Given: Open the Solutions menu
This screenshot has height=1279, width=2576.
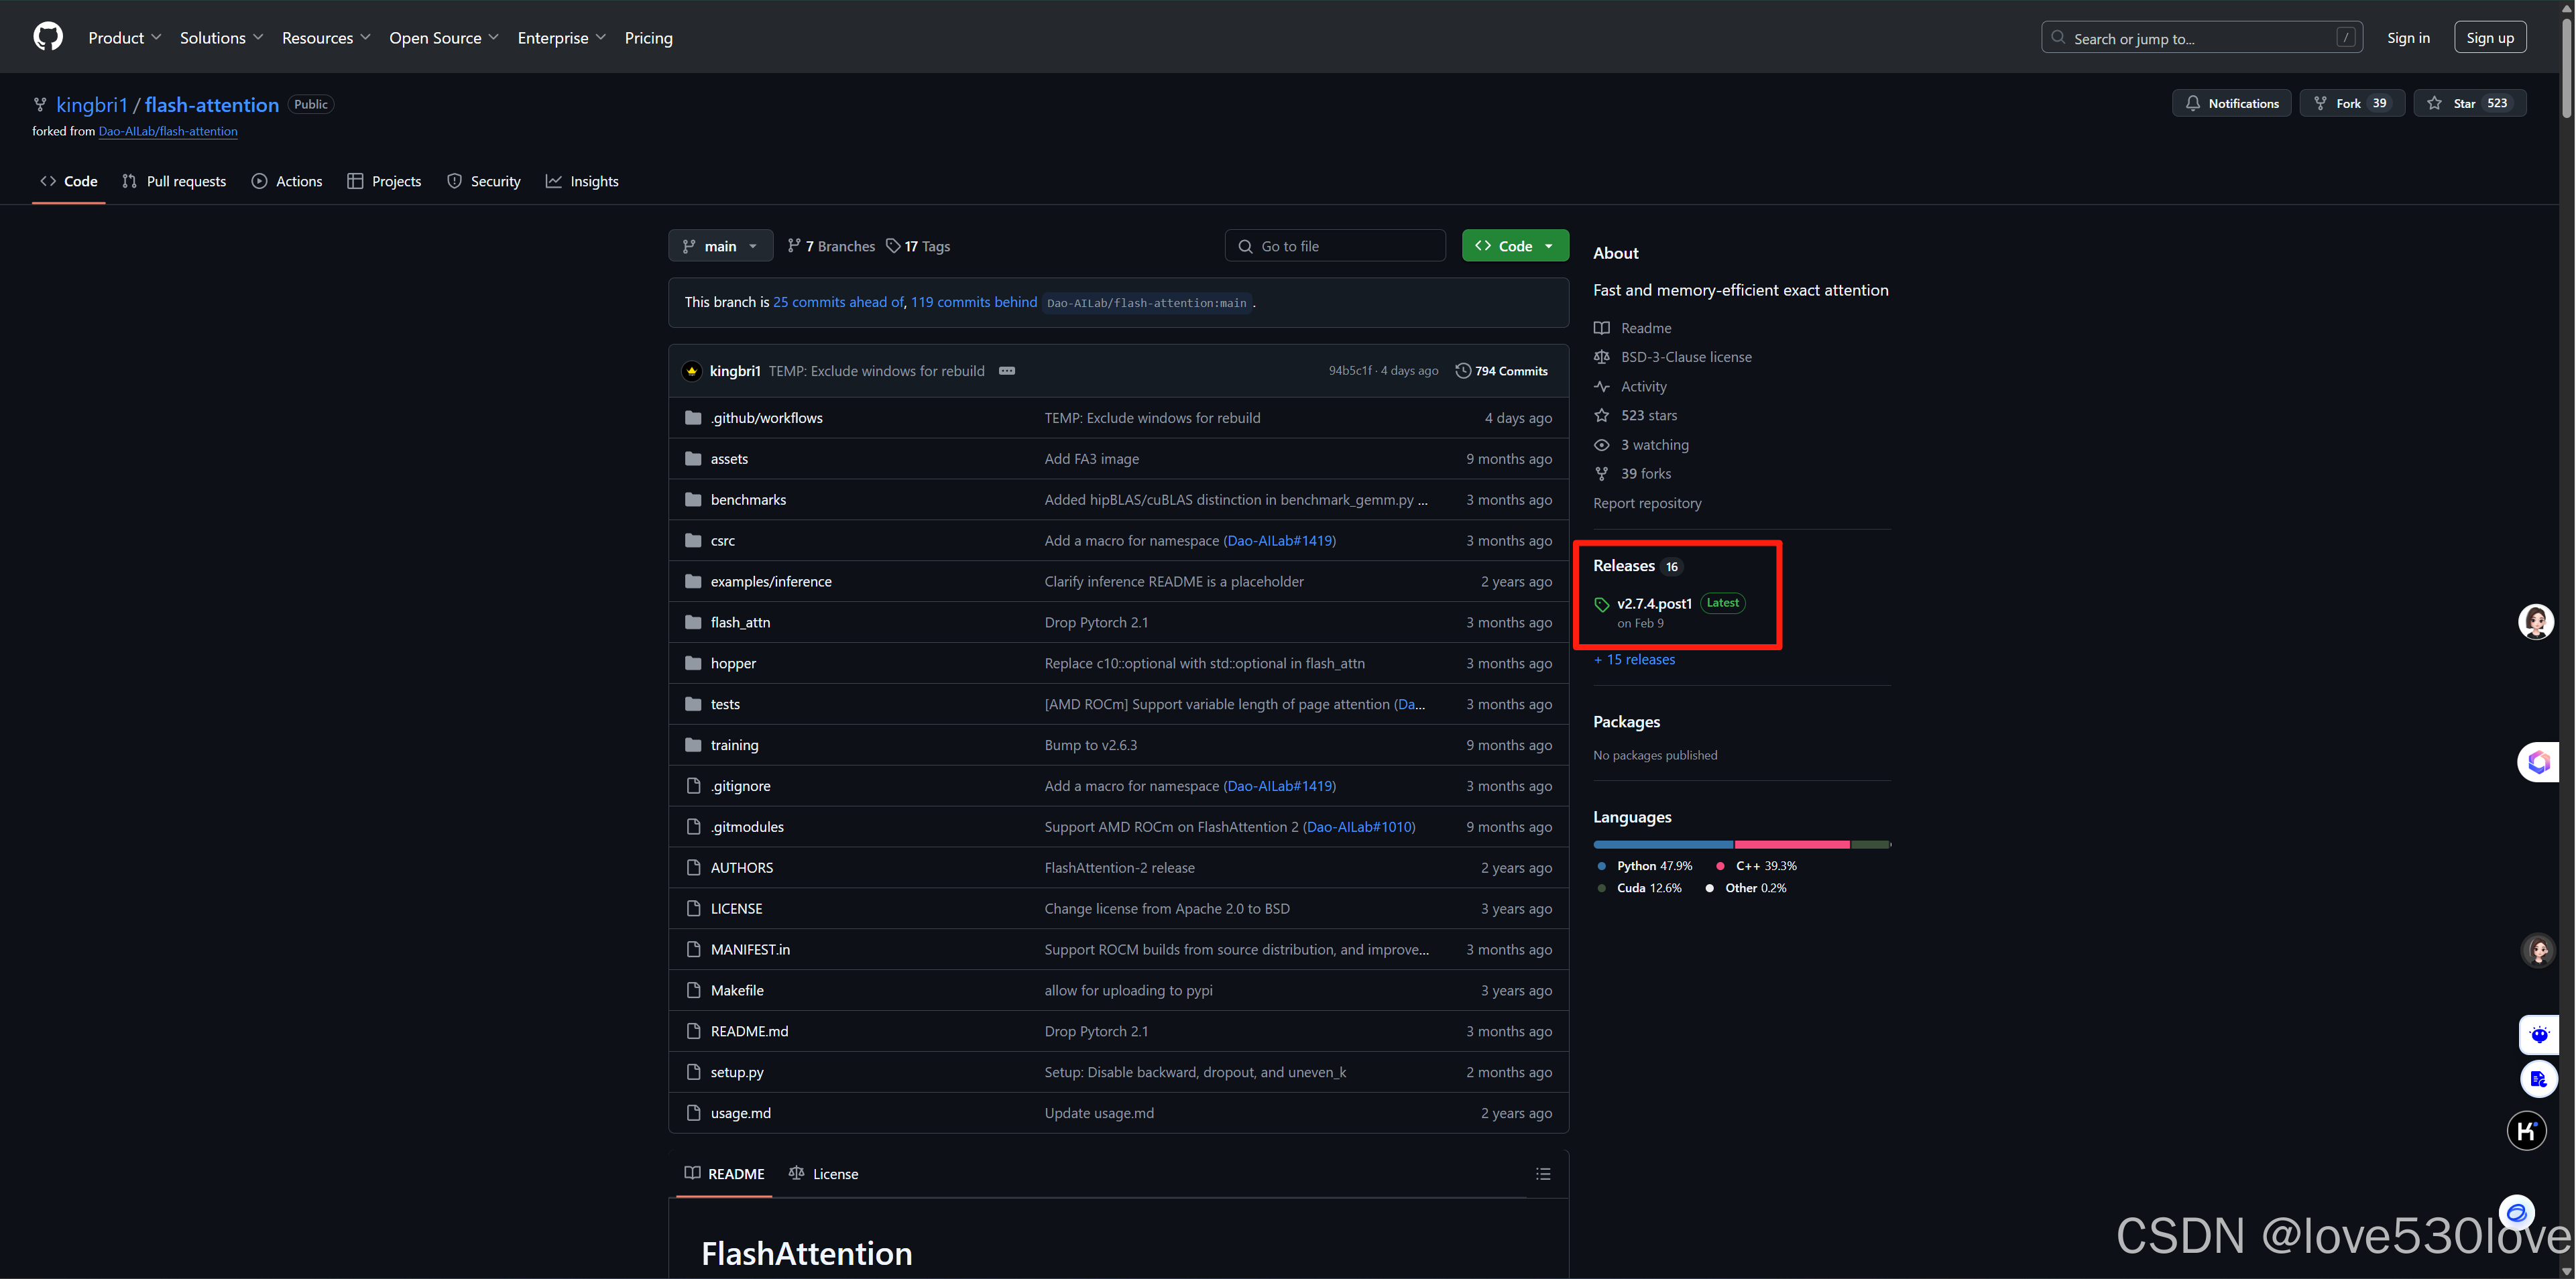Looking at the screenshot, I should (221, 38).
